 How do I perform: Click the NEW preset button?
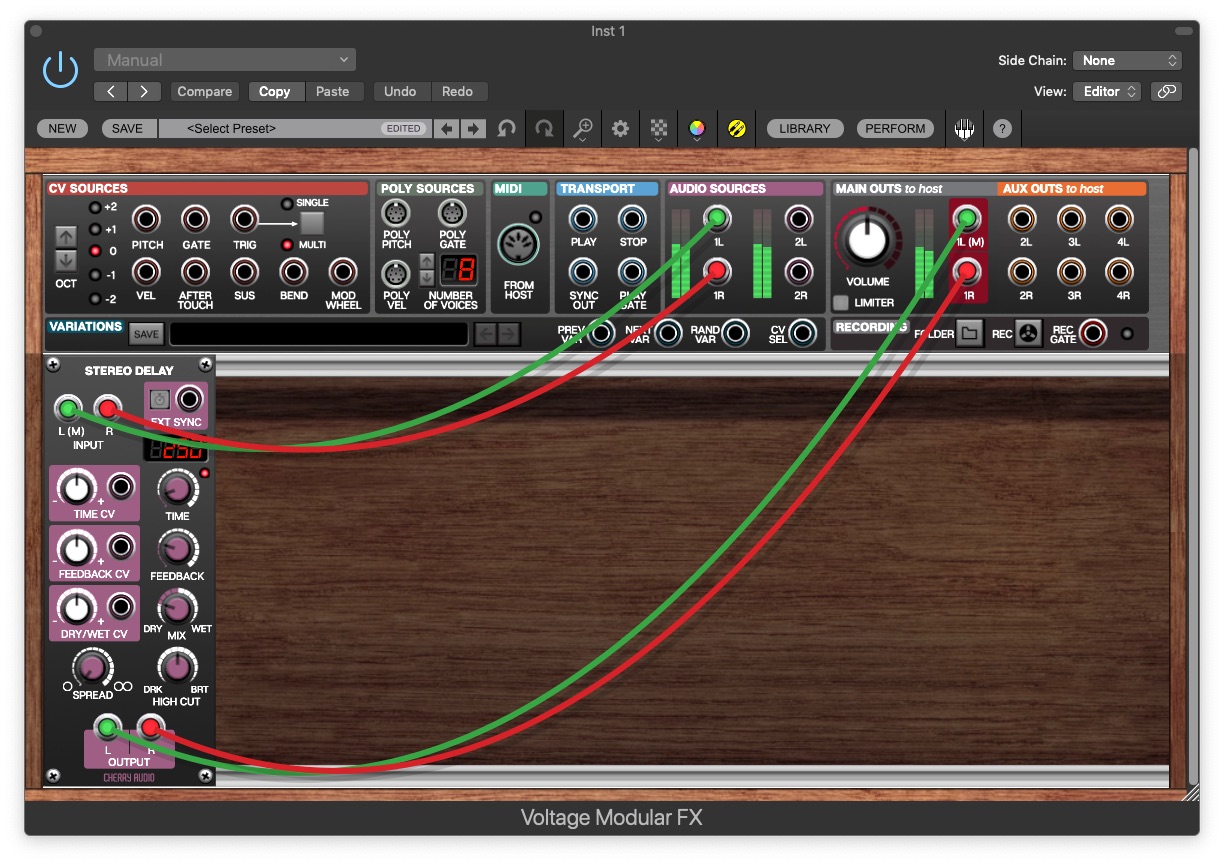pos(62,129)
